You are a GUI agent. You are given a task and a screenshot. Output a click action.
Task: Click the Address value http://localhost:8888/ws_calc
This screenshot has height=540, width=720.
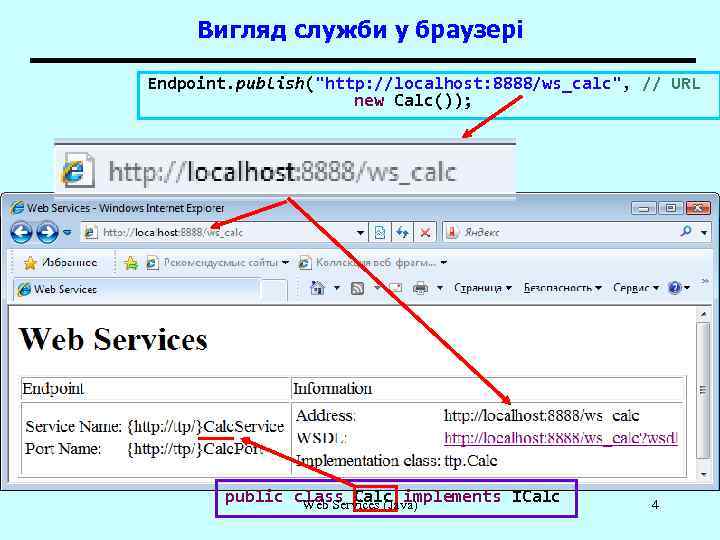[x=541, y=416]
